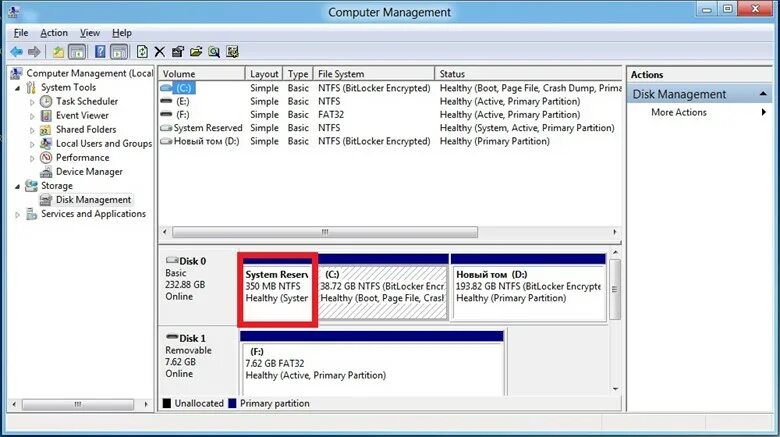Click the magnifier Explore toolbar icon
The height and width of the screenshot is (437, 780).
[x=214, y=52]
